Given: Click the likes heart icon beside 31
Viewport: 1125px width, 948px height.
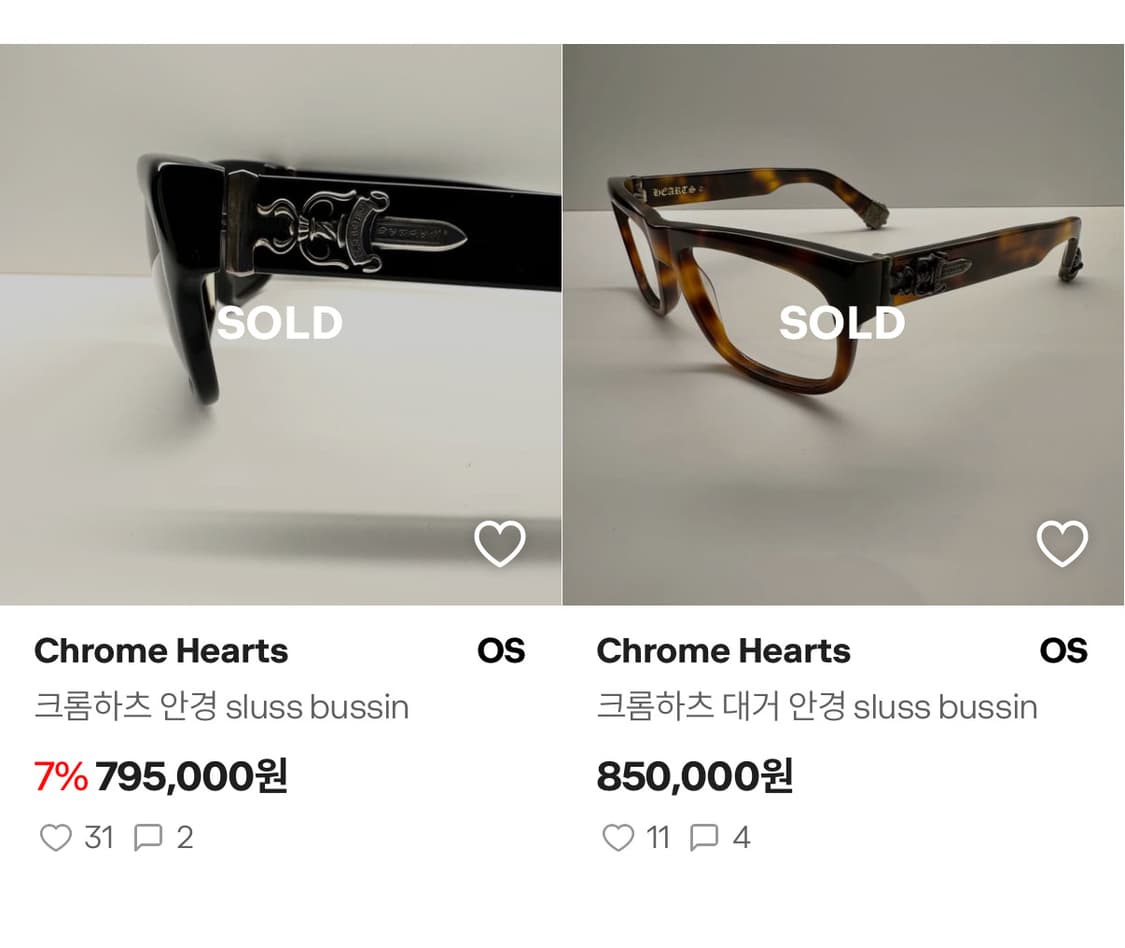Looking at the screenshot, I should pos(55,837).
